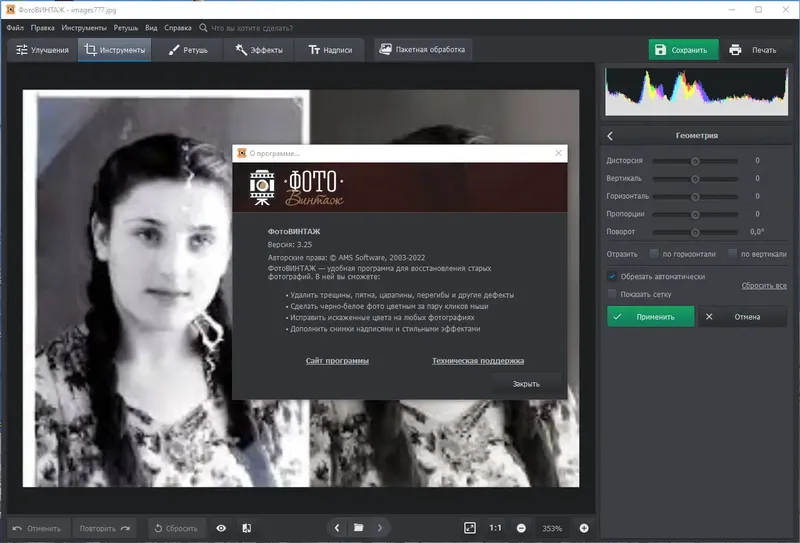Screen dimensions: 800x543
Task: Set zoom to 1:1
Action: coord(495,528)
